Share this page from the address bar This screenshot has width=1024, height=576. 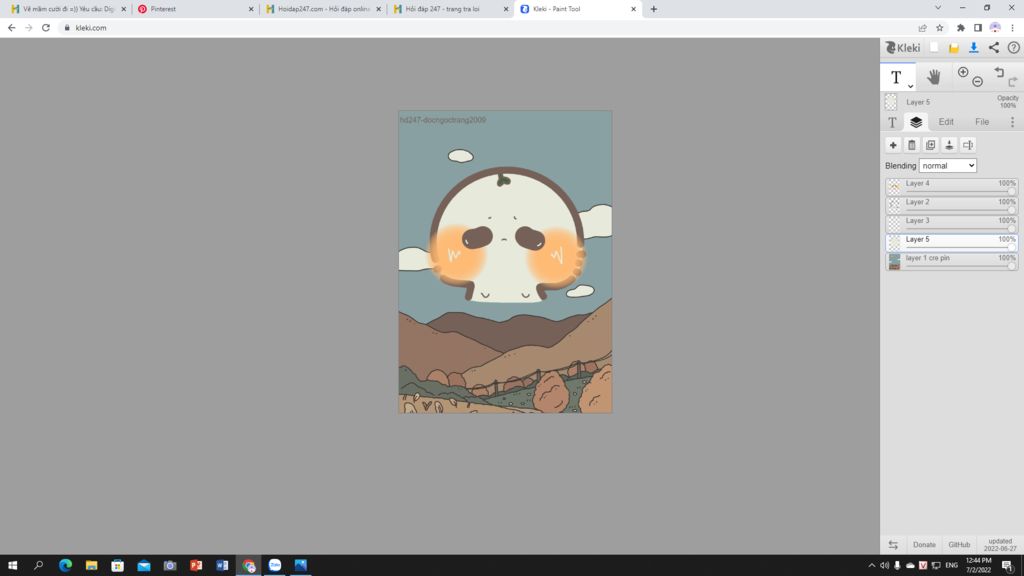pyautogui.click(x=922, y=27)
